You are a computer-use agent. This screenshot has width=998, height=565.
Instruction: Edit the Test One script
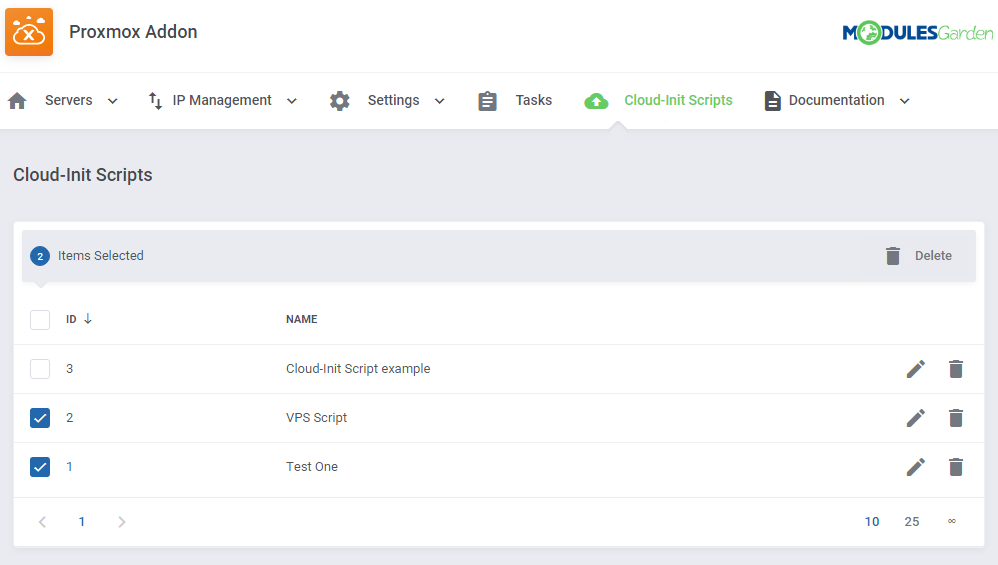pyautogui.click(x=916, y=467)
